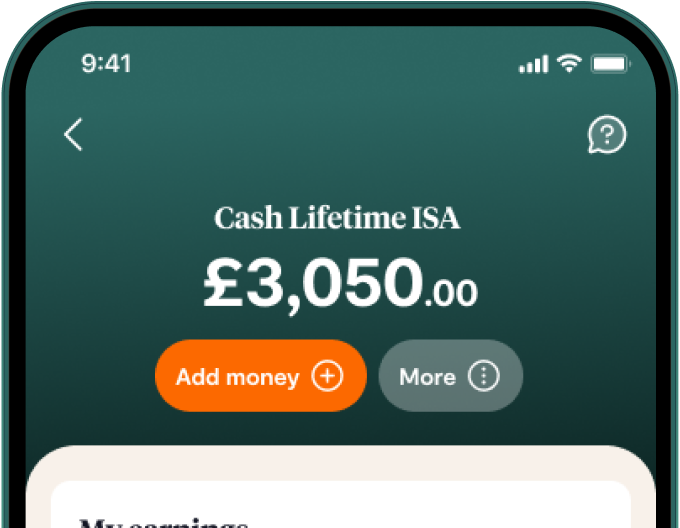Click the plus circle icon beside Add money

[327, 376]
